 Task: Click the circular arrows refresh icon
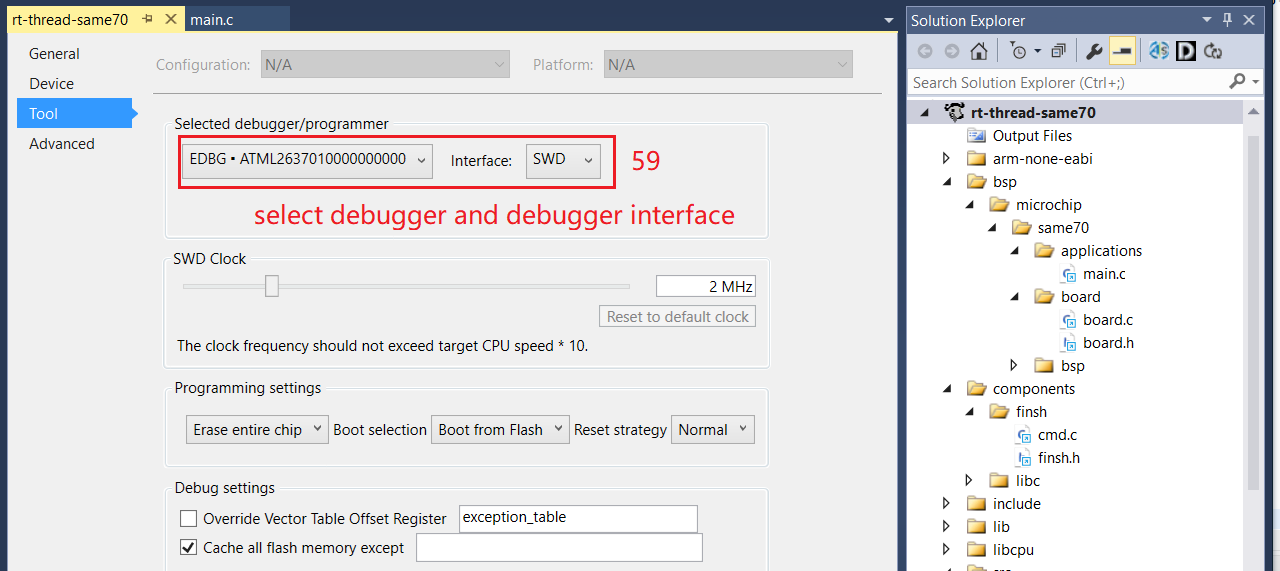pos(1213,51)
